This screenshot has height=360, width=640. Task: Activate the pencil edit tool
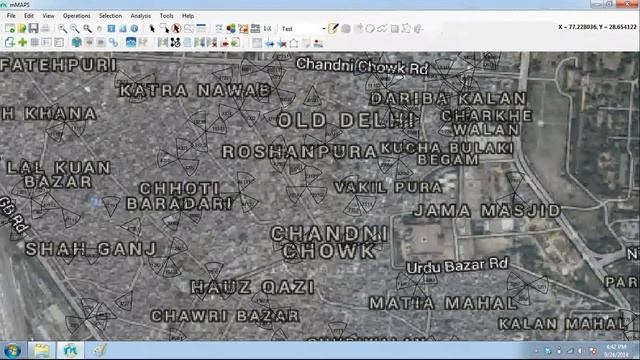click(333, 29)
